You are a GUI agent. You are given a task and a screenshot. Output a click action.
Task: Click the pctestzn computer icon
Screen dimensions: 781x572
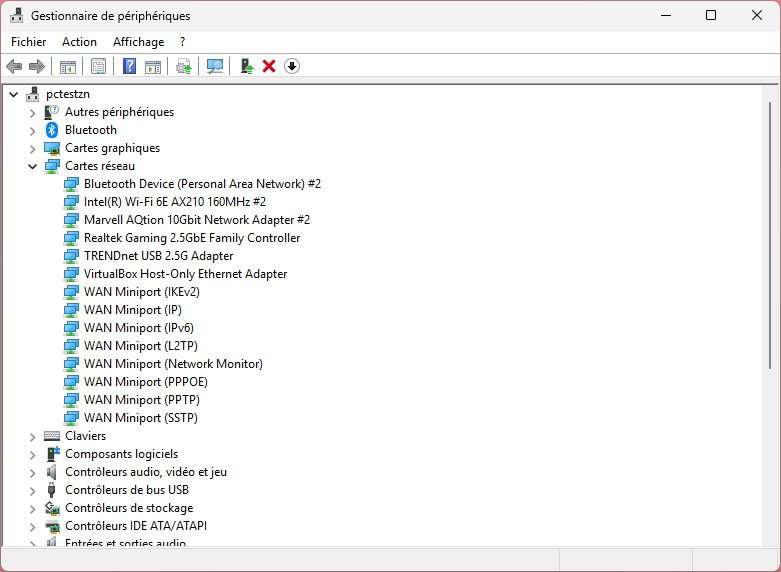click(33, 94)
